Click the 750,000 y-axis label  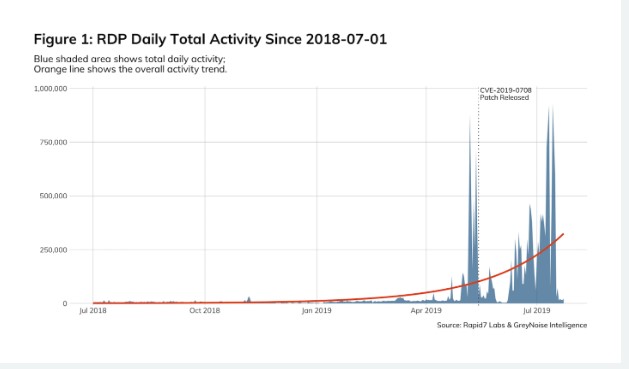click(53, 142)
